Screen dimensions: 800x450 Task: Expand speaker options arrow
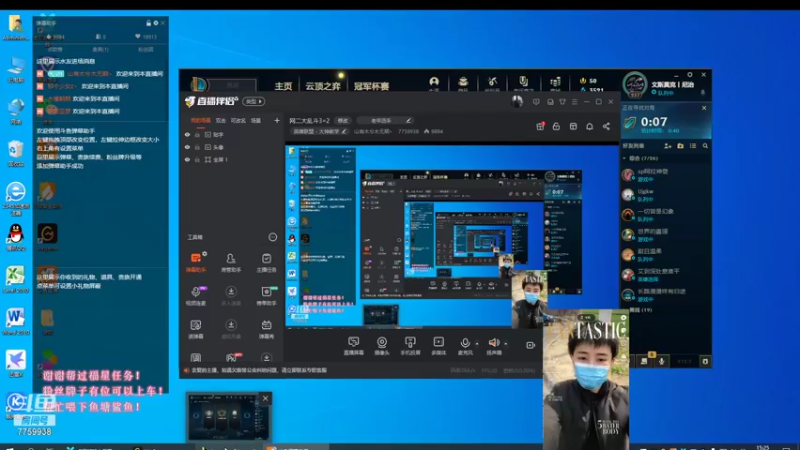[x=506, y=343]
